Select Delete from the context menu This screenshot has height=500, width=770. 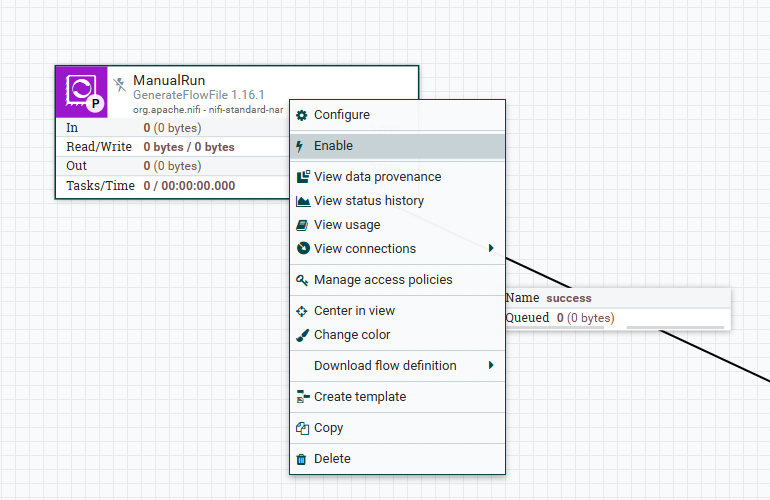tap(397, 459)
